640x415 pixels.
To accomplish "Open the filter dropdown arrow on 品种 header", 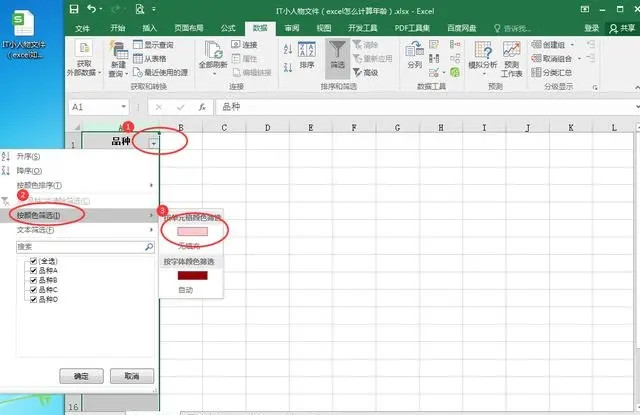I will [x=153, y=144].
